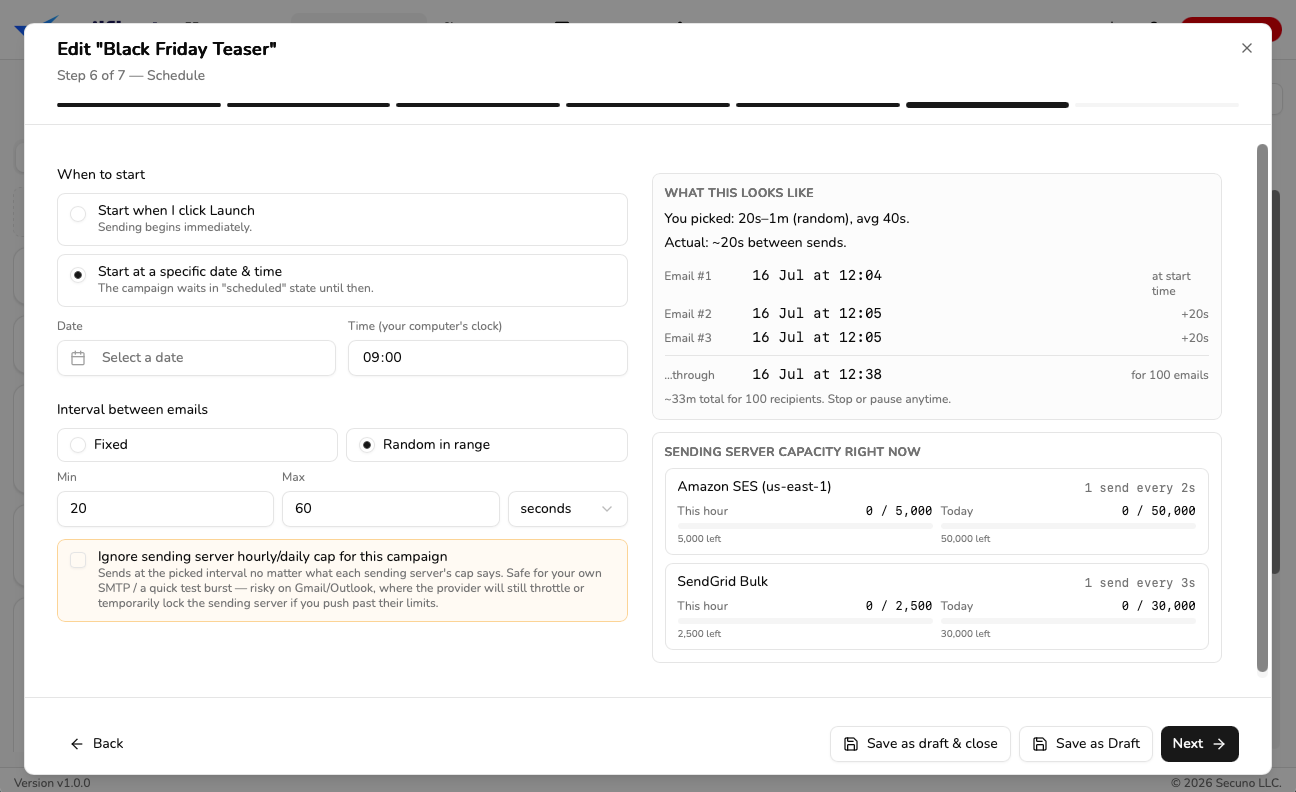Enable Ignore sending server cap checkbox

pos(78,560)
